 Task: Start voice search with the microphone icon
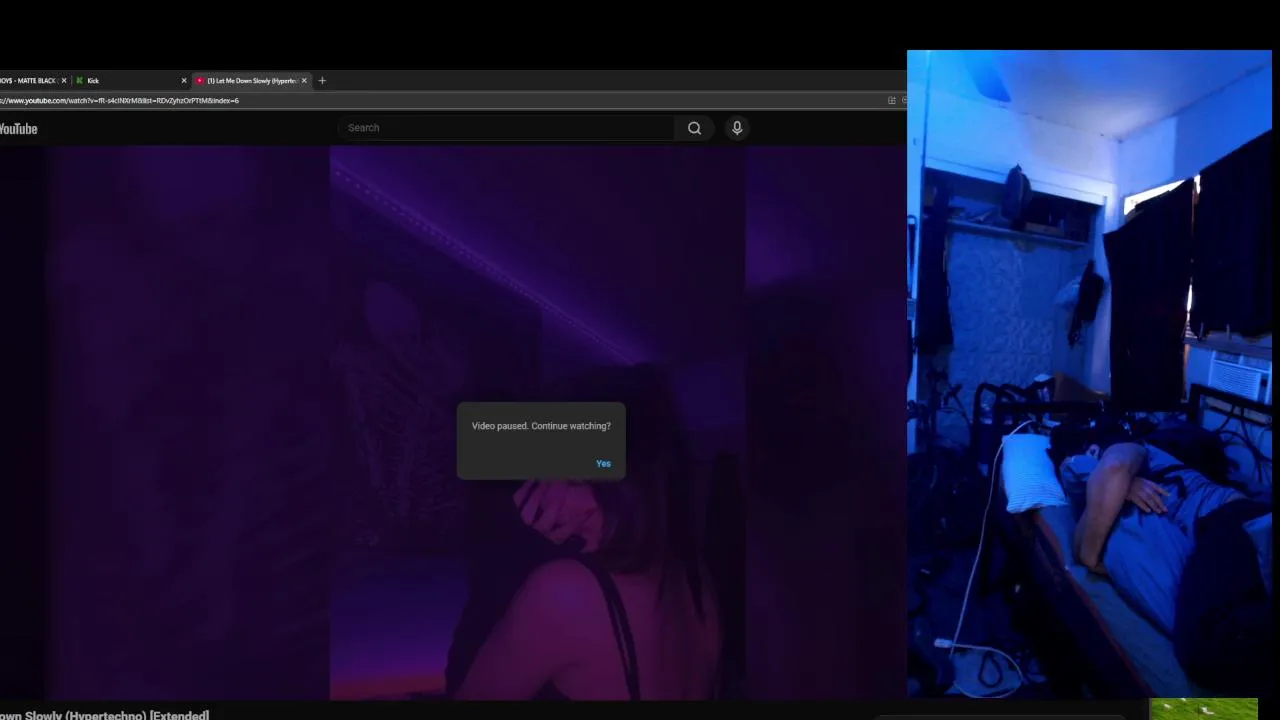coord(737,128)
